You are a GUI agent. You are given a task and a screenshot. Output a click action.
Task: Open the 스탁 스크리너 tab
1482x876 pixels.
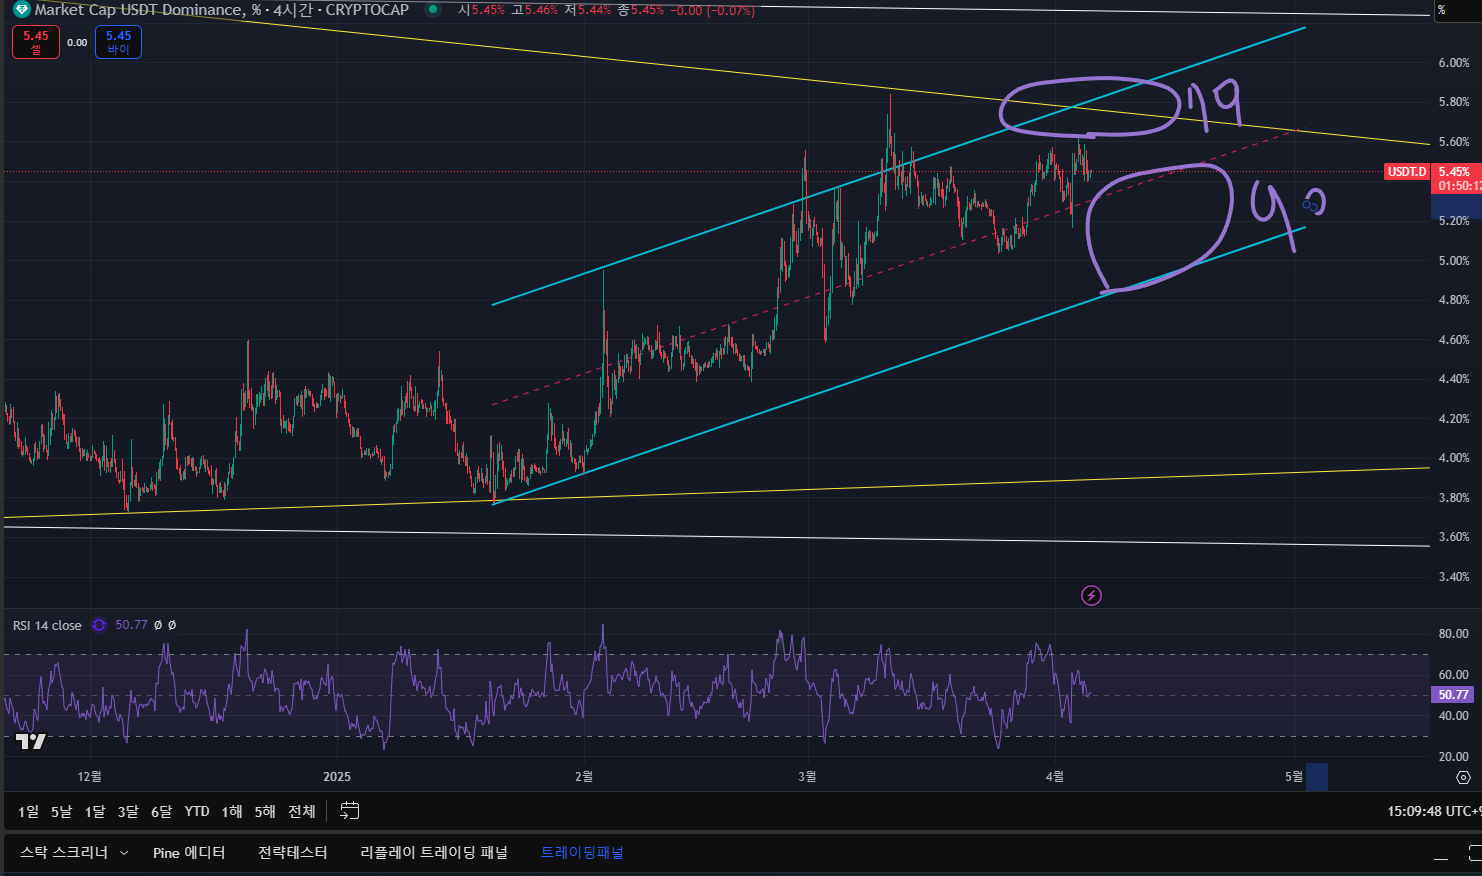click(x=64, y=853)
